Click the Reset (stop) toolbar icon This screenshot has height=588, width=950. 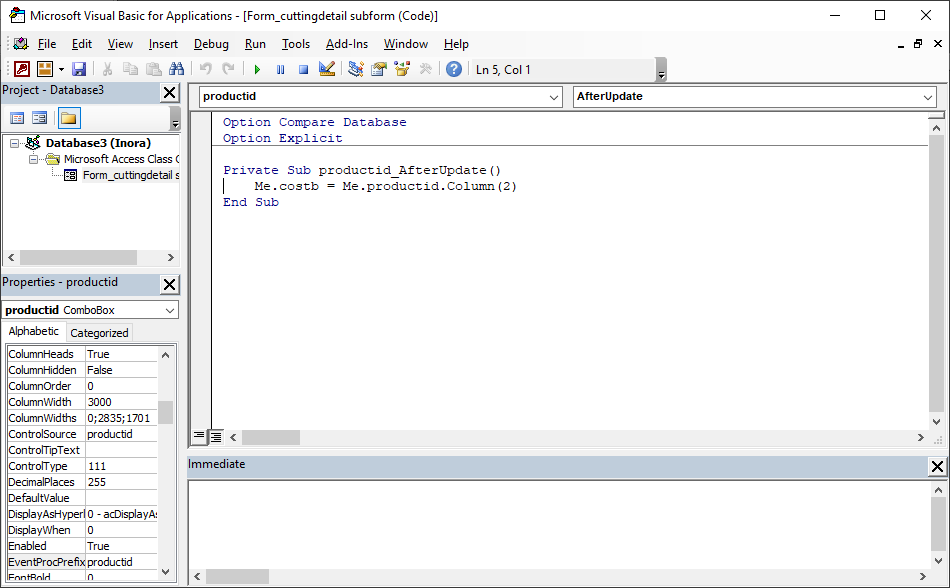[303, 69]
